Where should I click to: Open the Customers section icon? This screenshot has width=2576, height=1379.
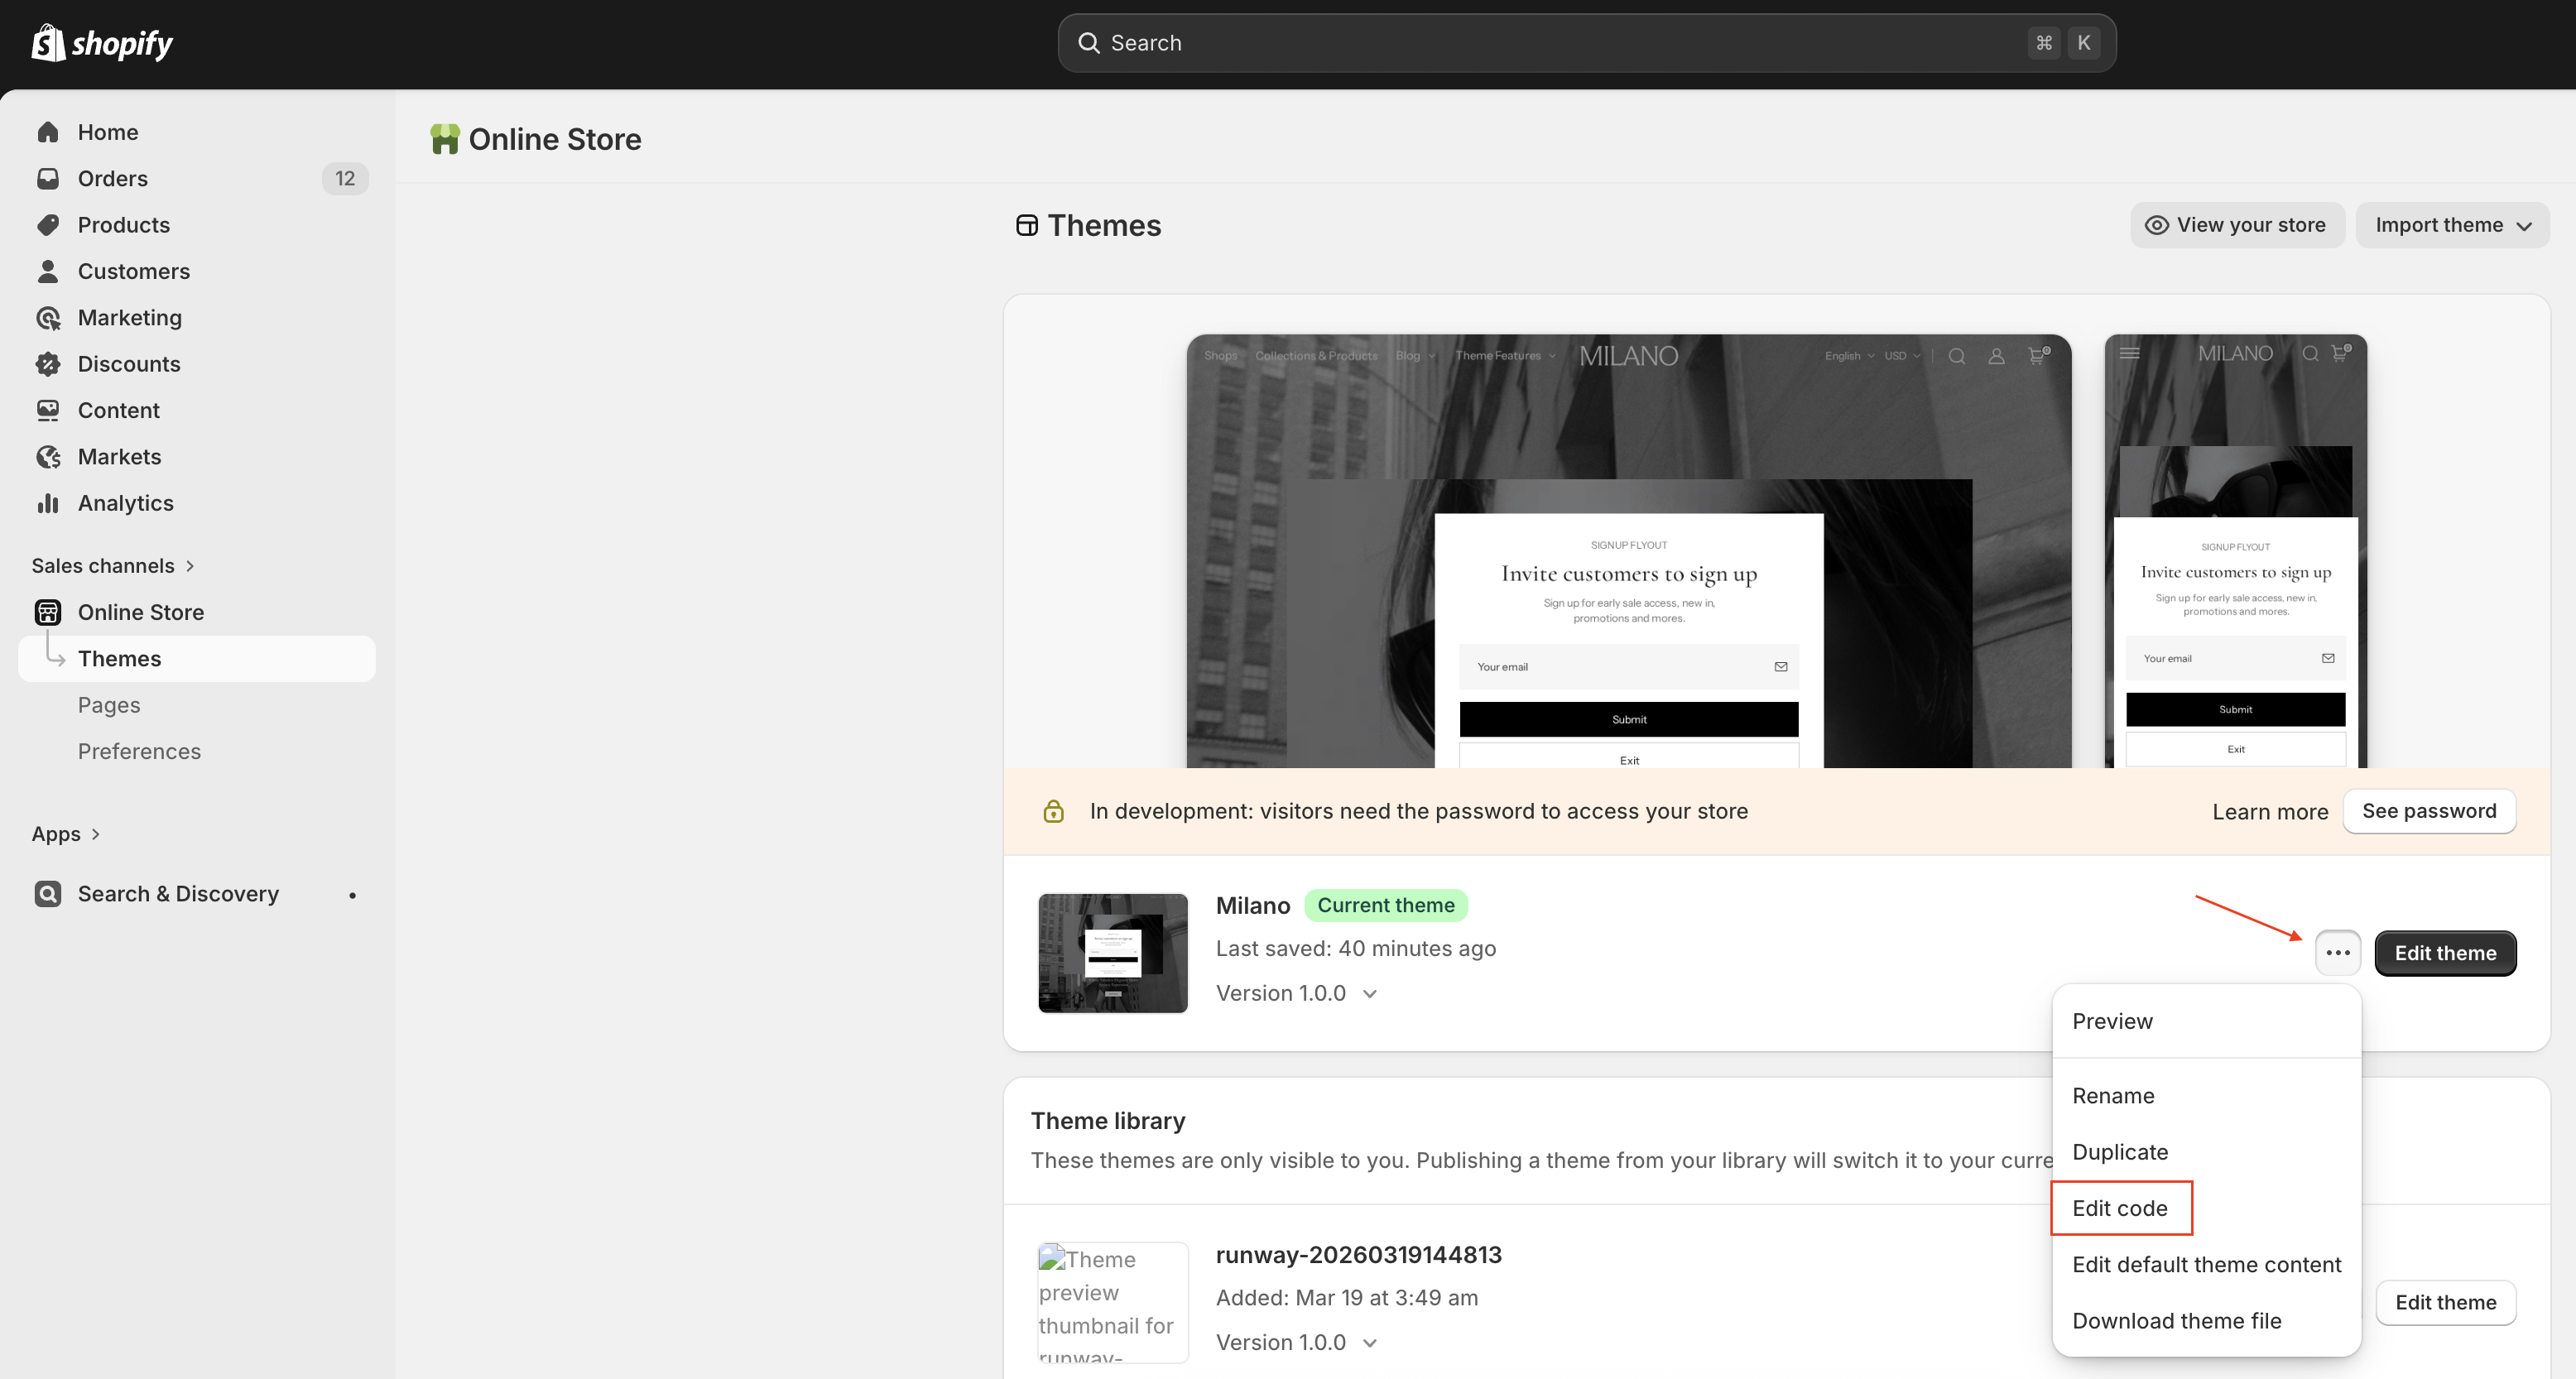[48, 270]
